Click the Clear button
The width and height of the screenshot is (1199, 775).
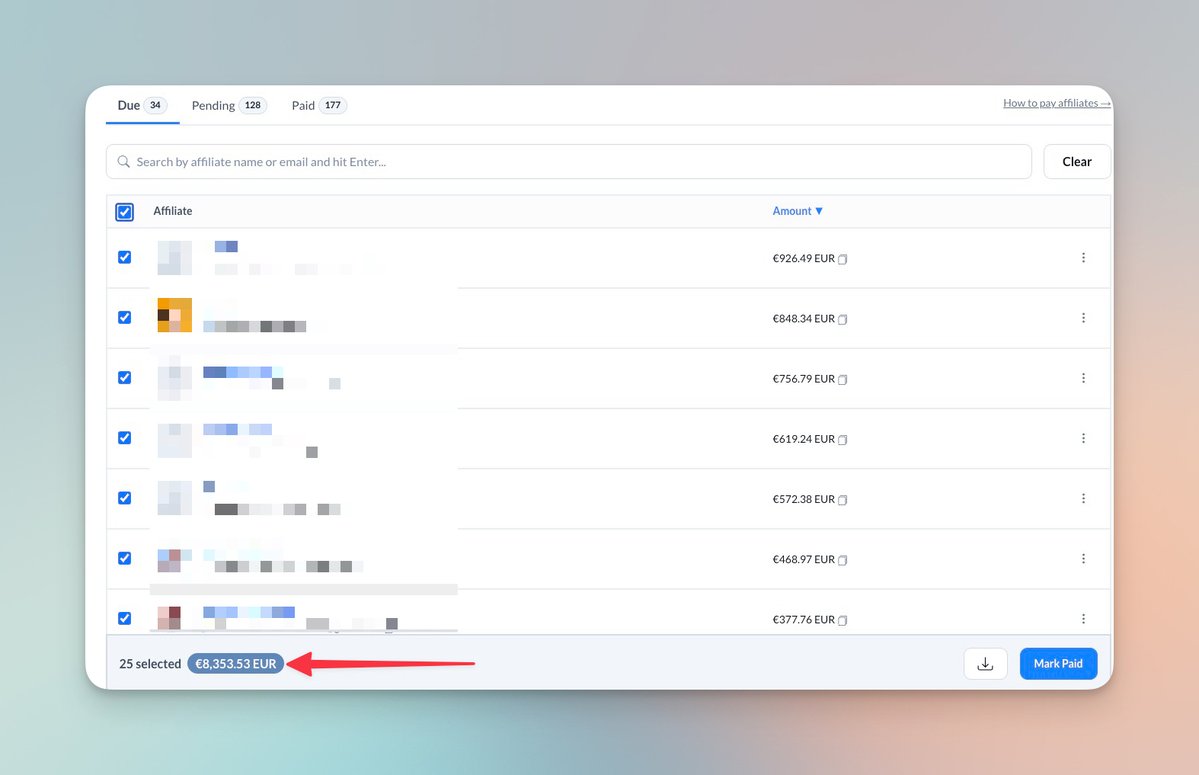[x=1077, y=161]
